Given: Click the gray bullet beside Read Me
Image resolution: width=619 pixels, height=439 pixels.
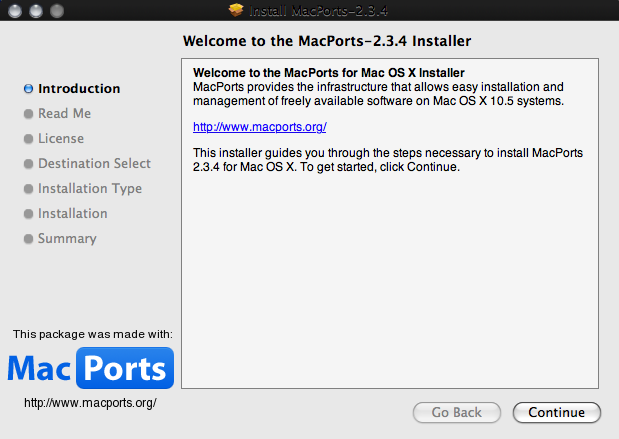Looking at the screenshot, I should (x=28, y=114).
